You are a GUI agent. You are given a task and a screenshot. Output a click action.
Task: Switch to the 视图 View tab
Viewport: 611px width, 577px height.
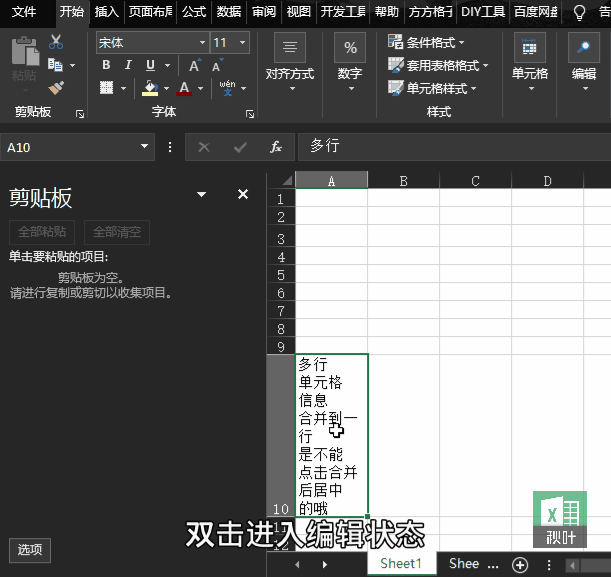pos(299,12)
